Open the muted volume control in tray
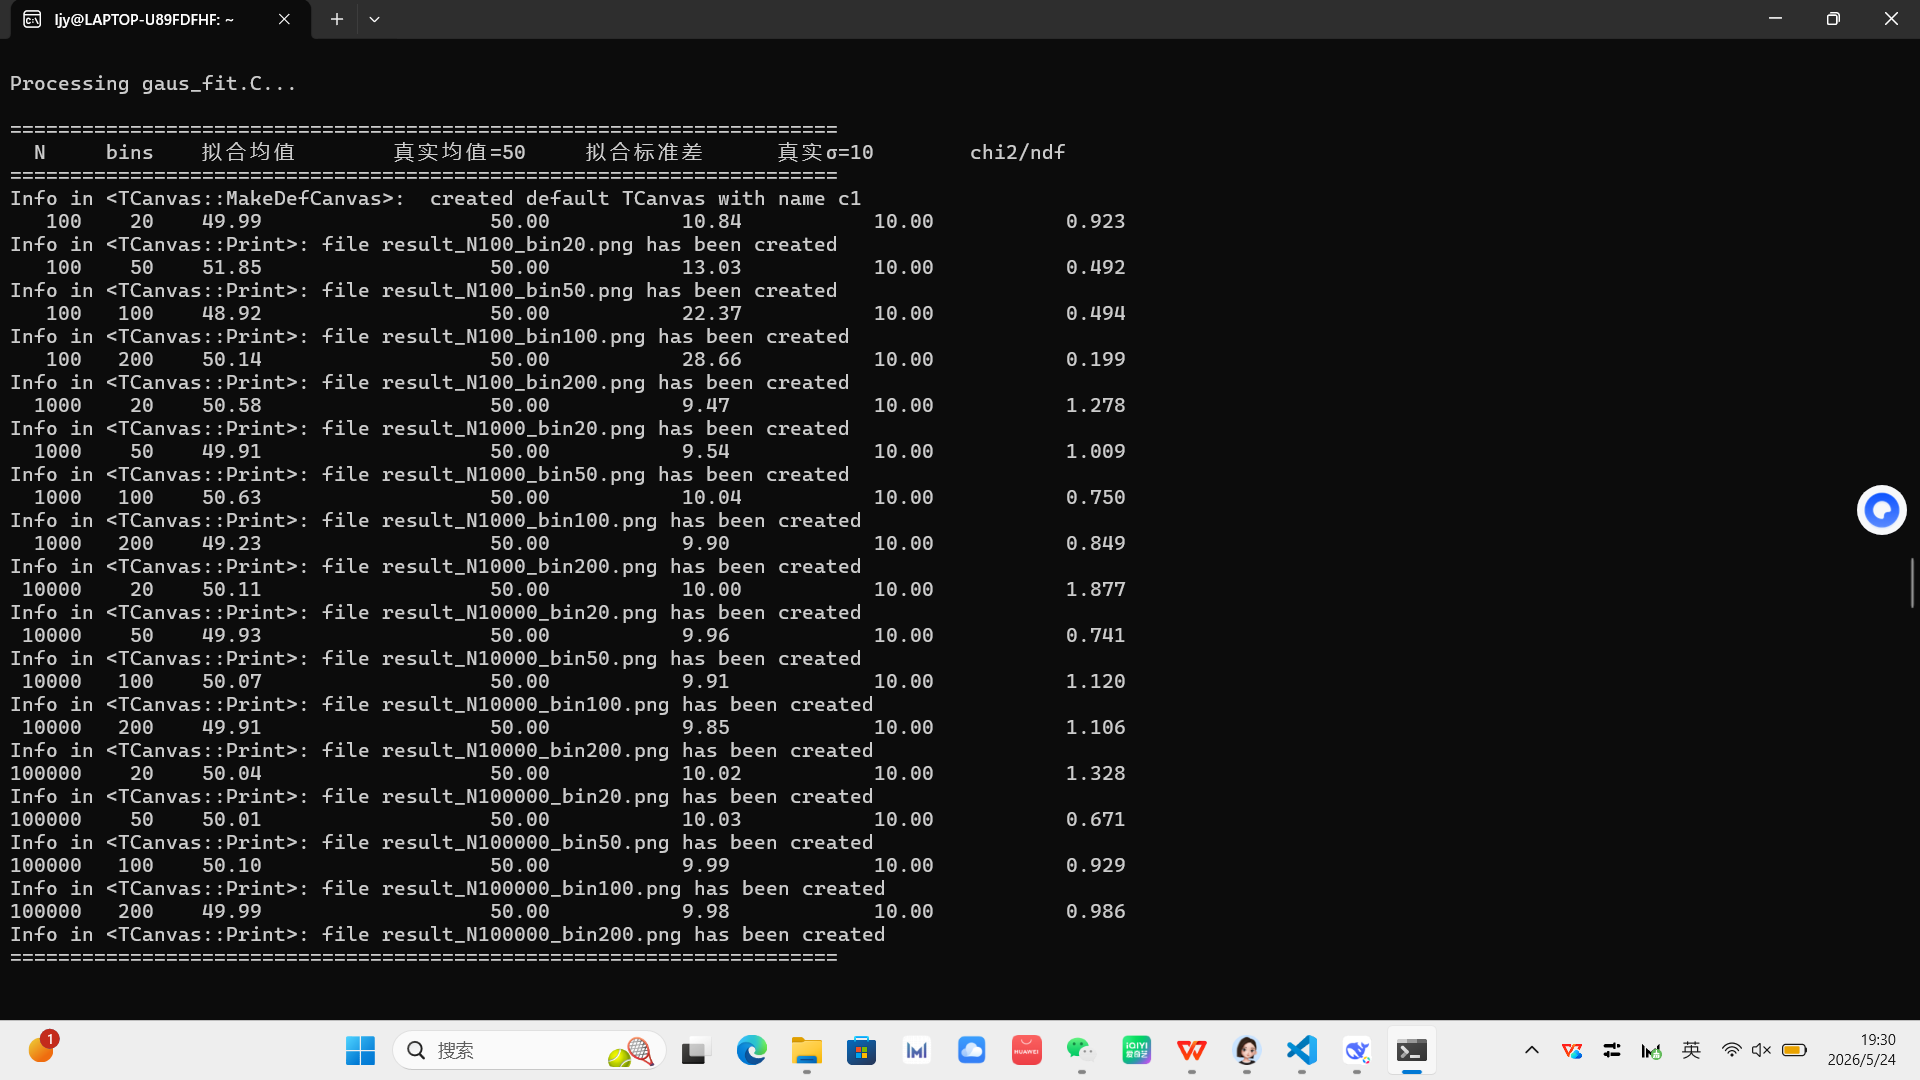 pyautogui.click(x=1761, y=1050)
